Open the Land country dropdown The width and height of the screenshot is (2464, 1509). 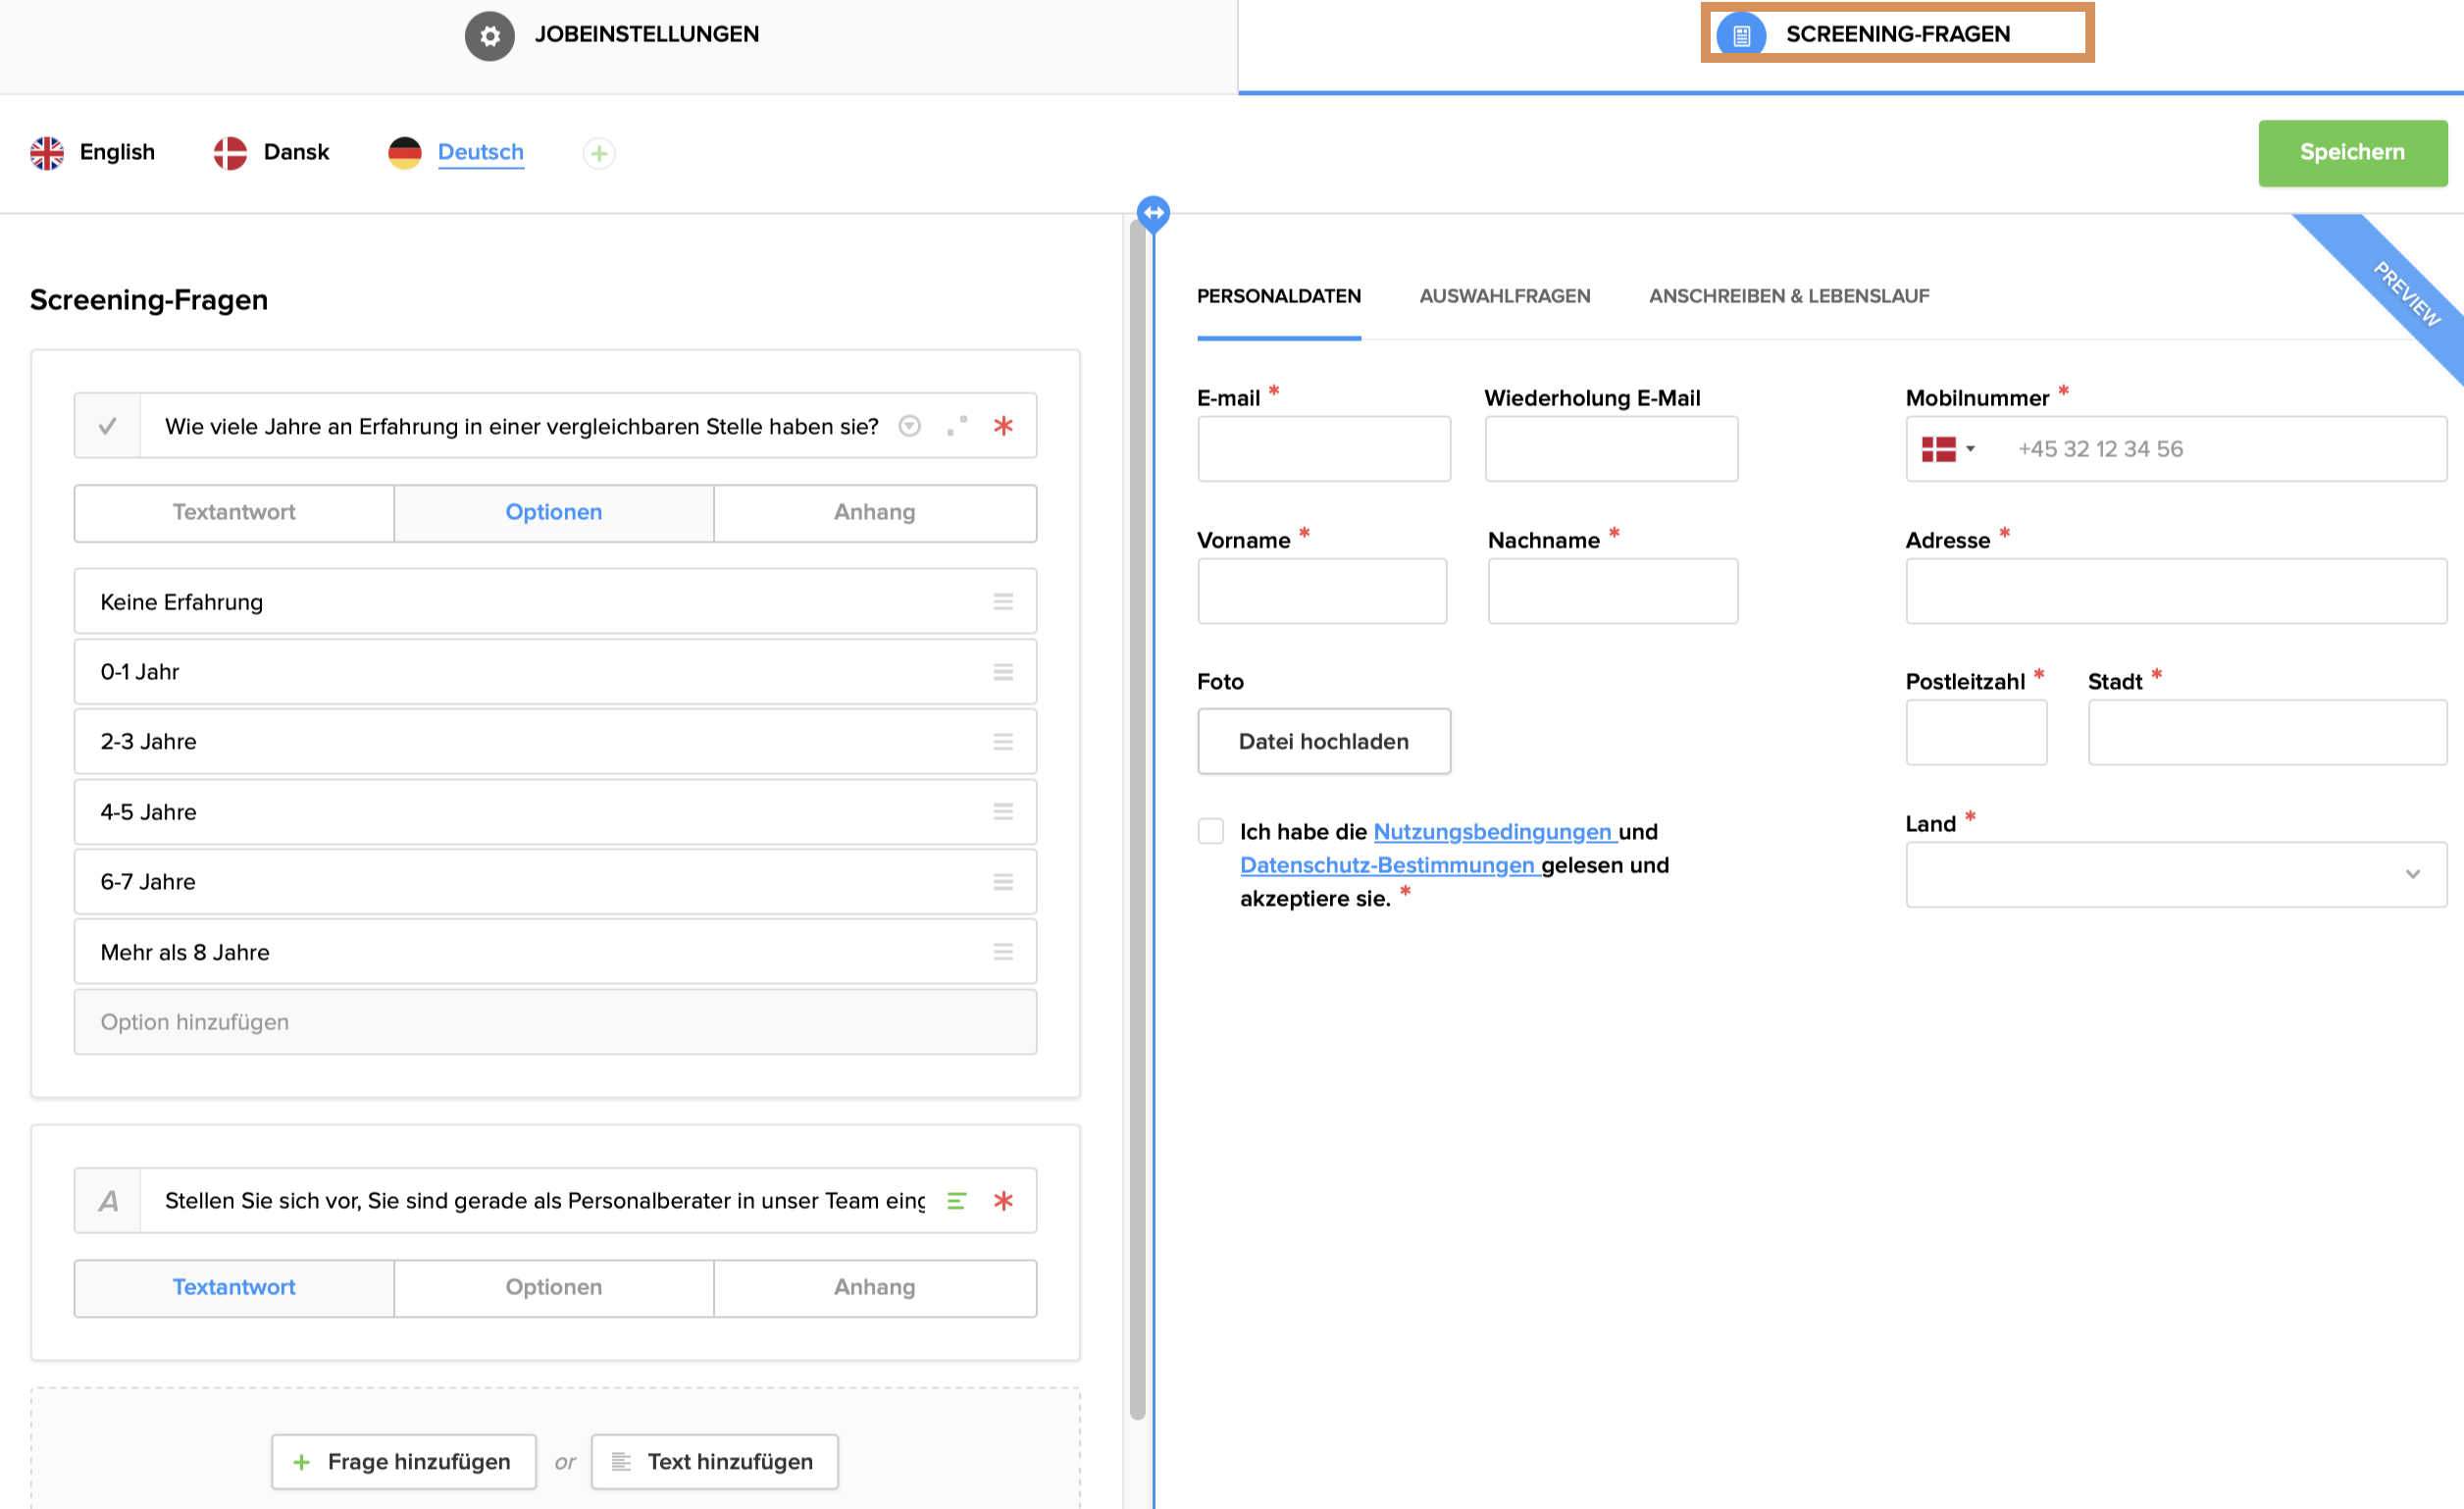pos(2175,874)
